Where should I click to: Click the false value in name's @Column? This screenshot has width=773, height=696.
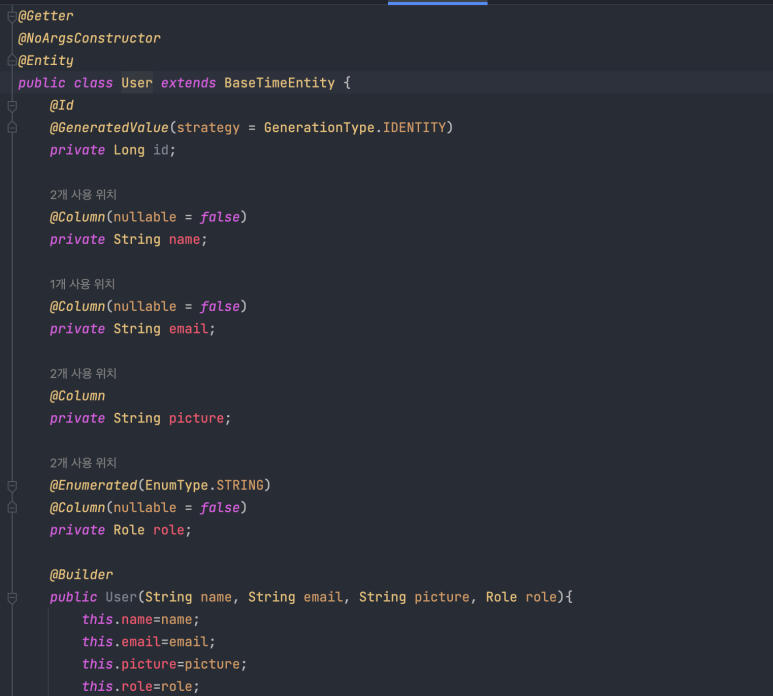pyautogui.click(x=220, y=217)
